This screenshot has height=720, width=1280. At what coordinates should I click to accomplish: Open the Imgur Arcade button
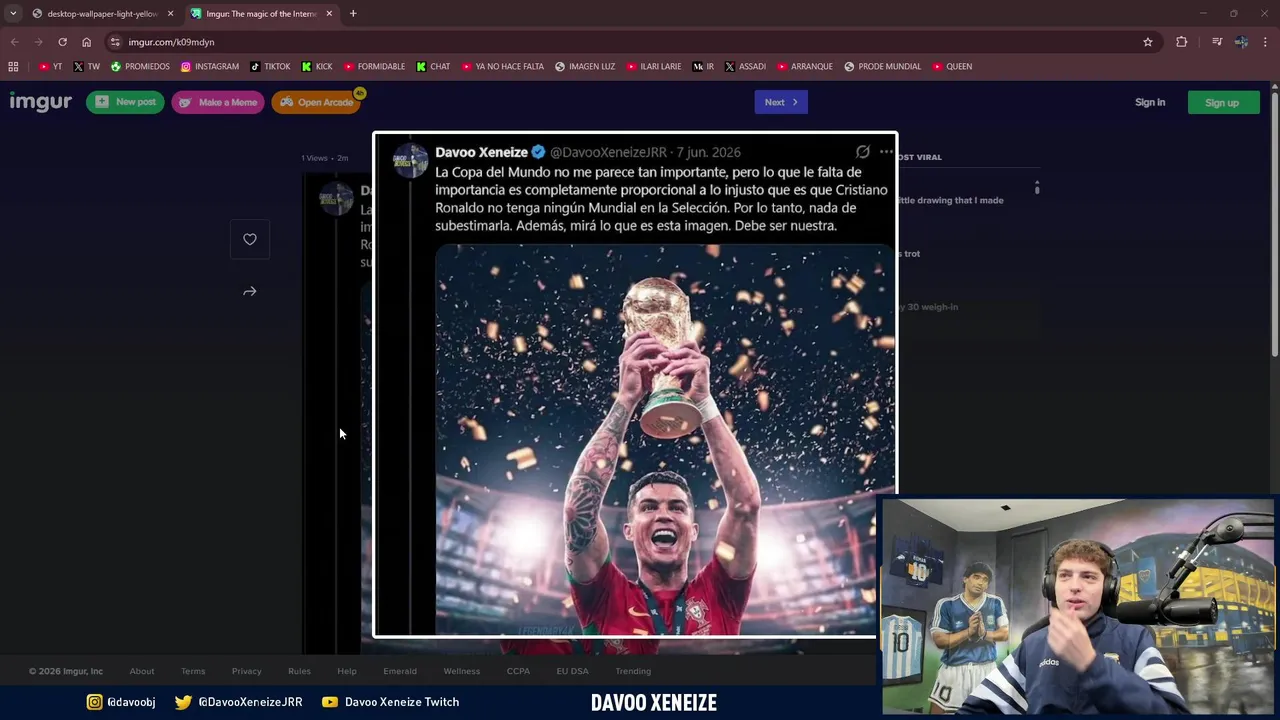point(316,102)
